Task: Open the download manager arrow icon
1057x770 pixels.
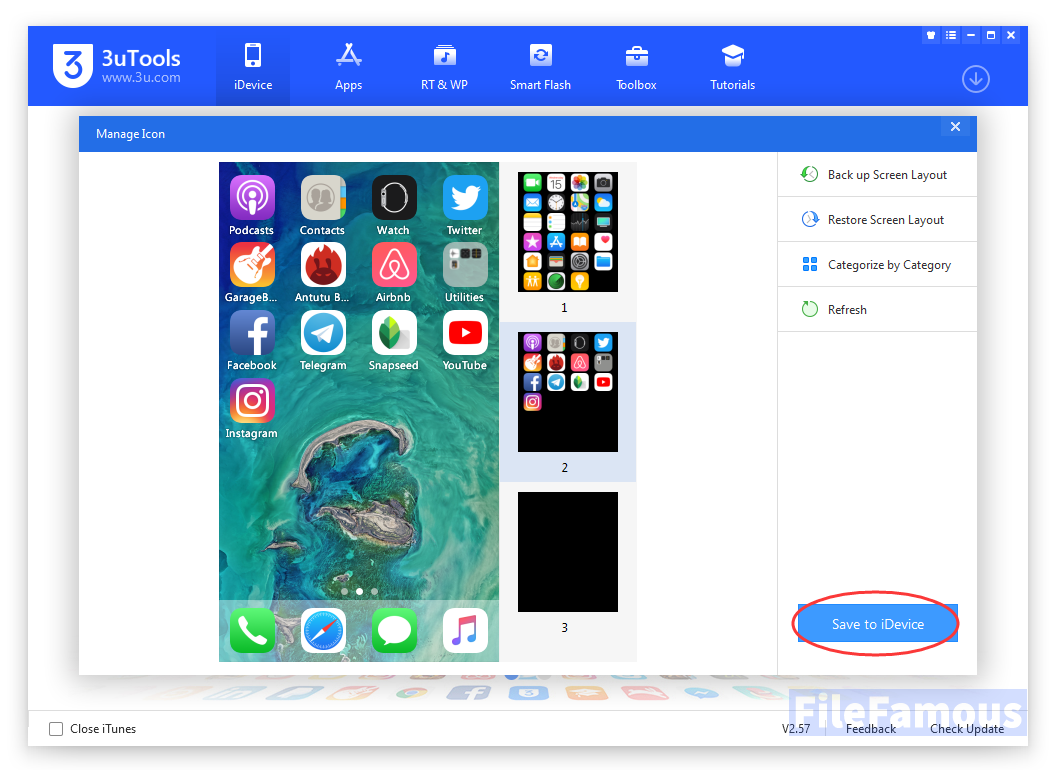Action: (x=975, y=80)
